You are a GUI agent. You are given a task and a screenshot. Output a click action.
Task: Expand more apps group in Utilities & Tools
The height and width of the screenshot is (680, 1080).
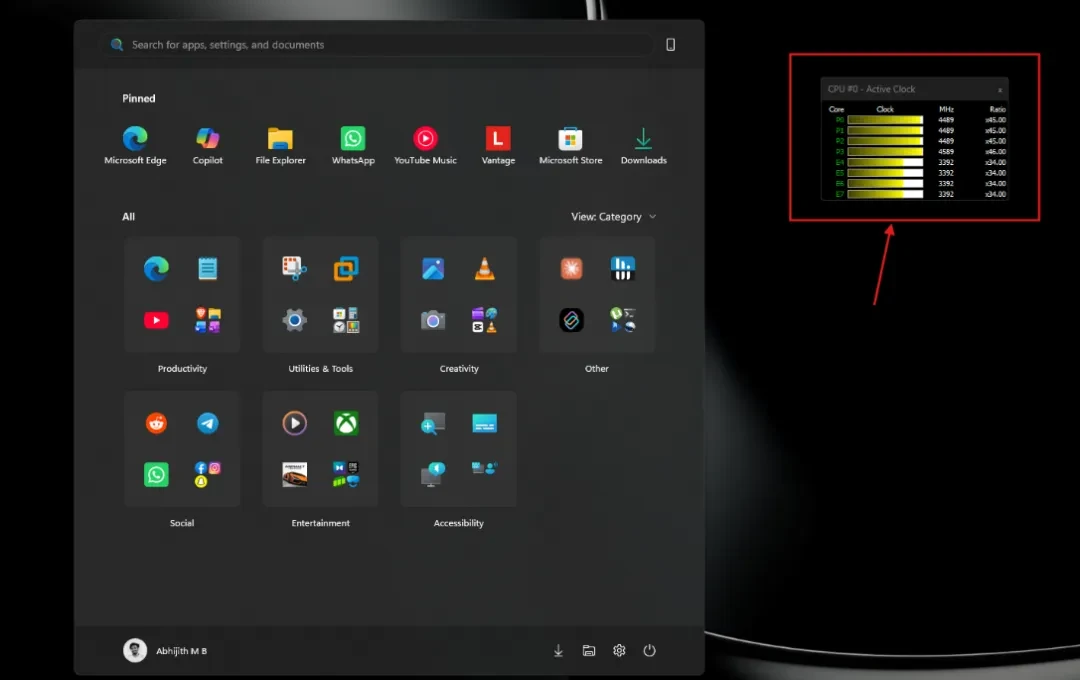pyautogui.click(x=346, y=320)
